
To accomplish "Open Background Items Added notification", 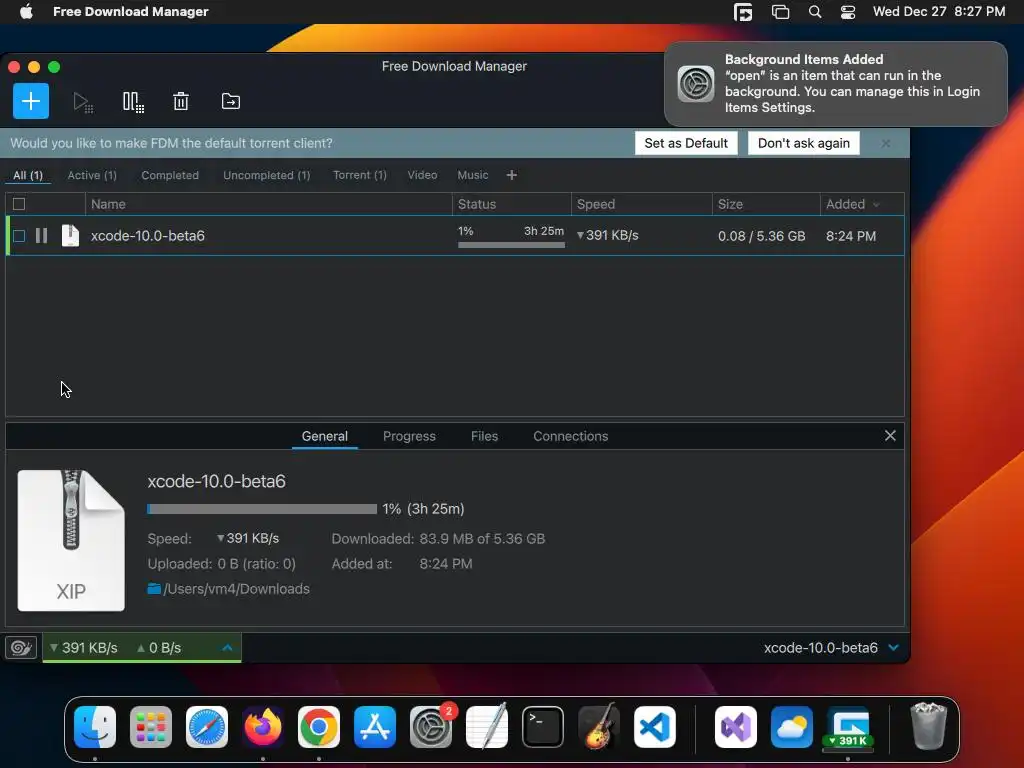I will pos(836,84).
